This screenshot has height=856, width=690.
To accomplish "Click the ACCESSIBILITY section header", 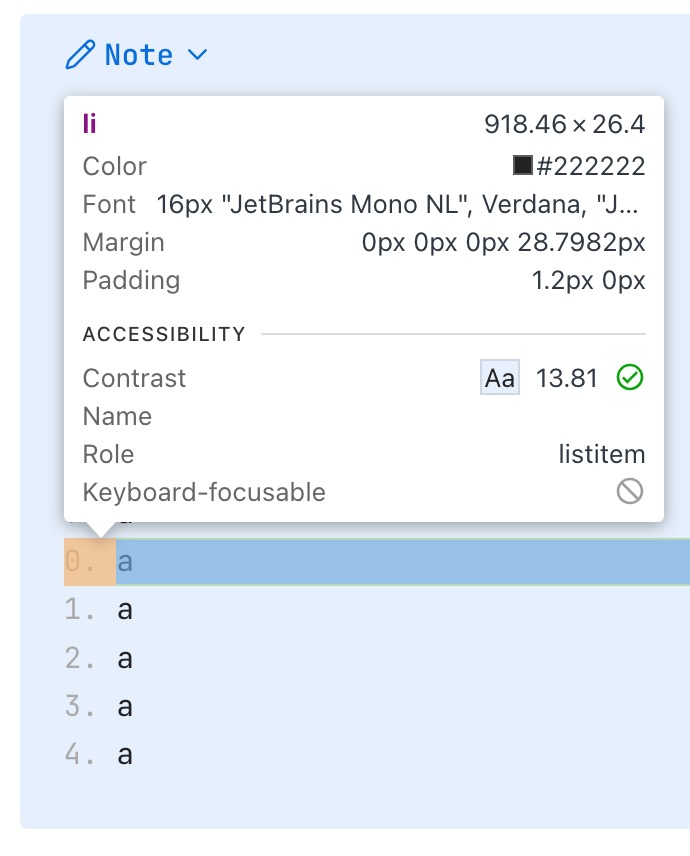I will point(164,334).
